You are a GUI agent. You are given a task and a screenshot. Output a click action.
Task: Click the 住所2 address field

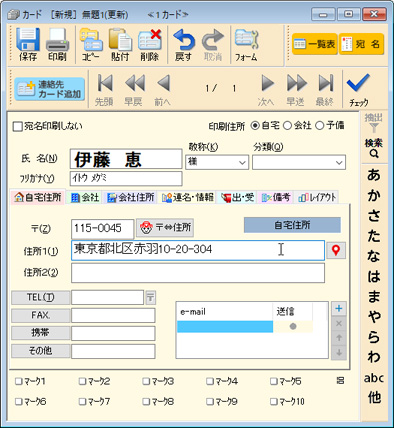pyautogui.click(x=198, y=273)
